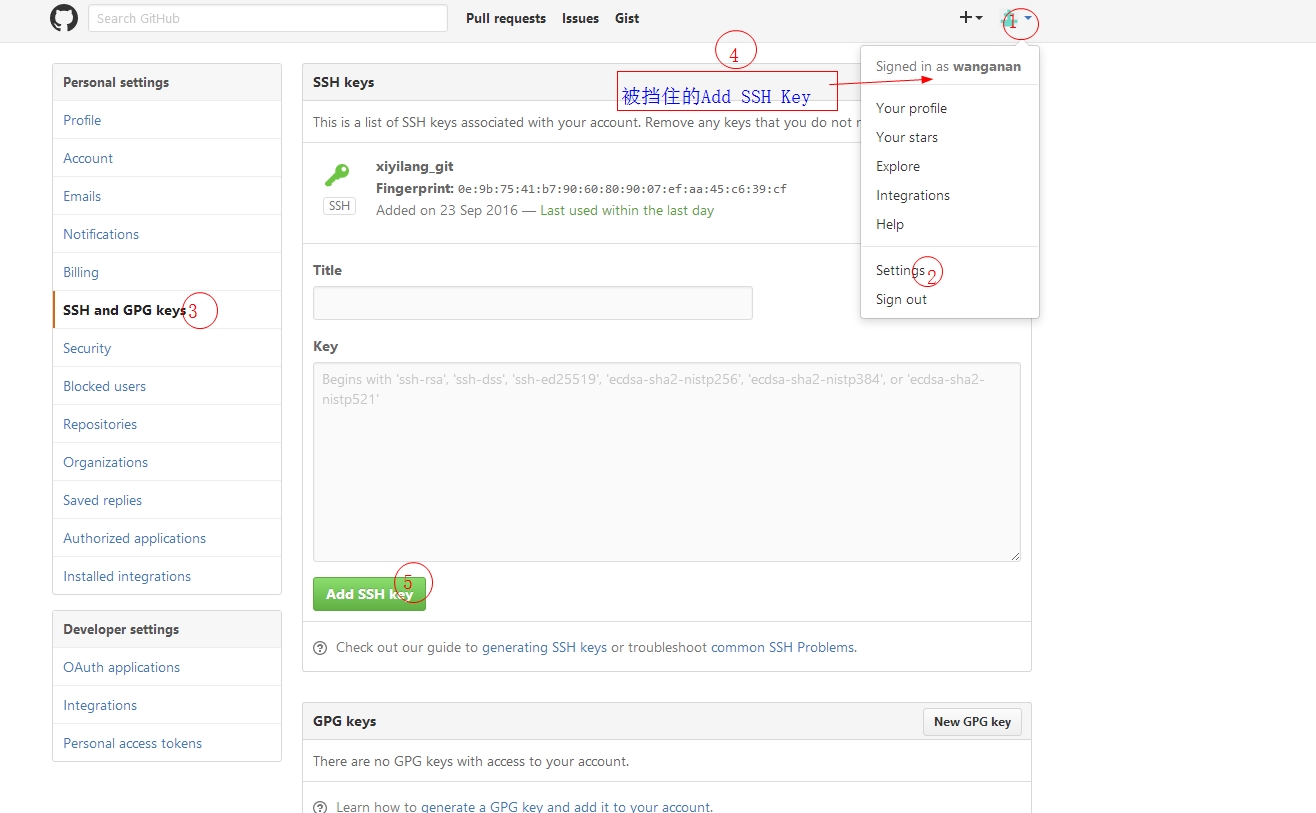Image resolution: width=1316 pixels, height=813 pixels.
Task: Open Notifications settings in the sidebar
Action: pyautogui.click(x=167, y=234)
